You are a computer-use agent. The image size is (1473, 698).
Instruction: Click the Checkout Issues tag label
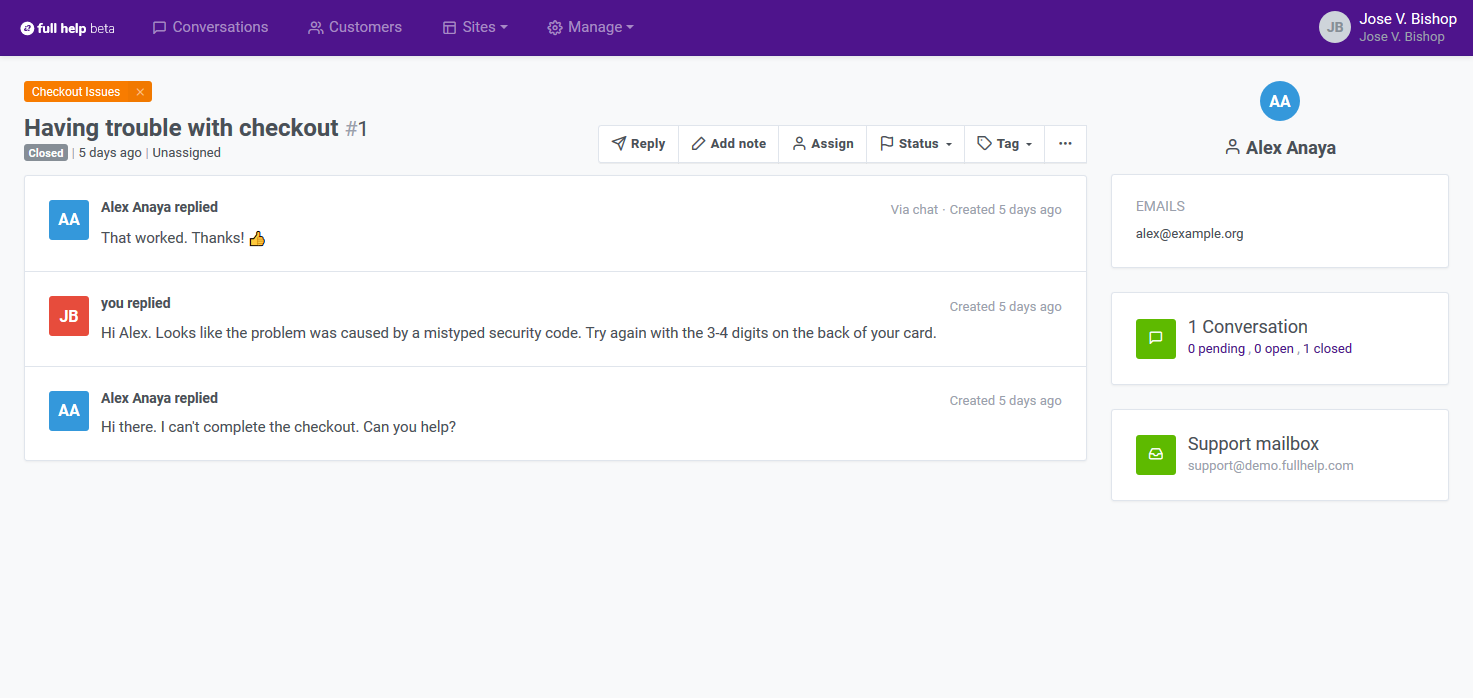[x=76, y=92]
